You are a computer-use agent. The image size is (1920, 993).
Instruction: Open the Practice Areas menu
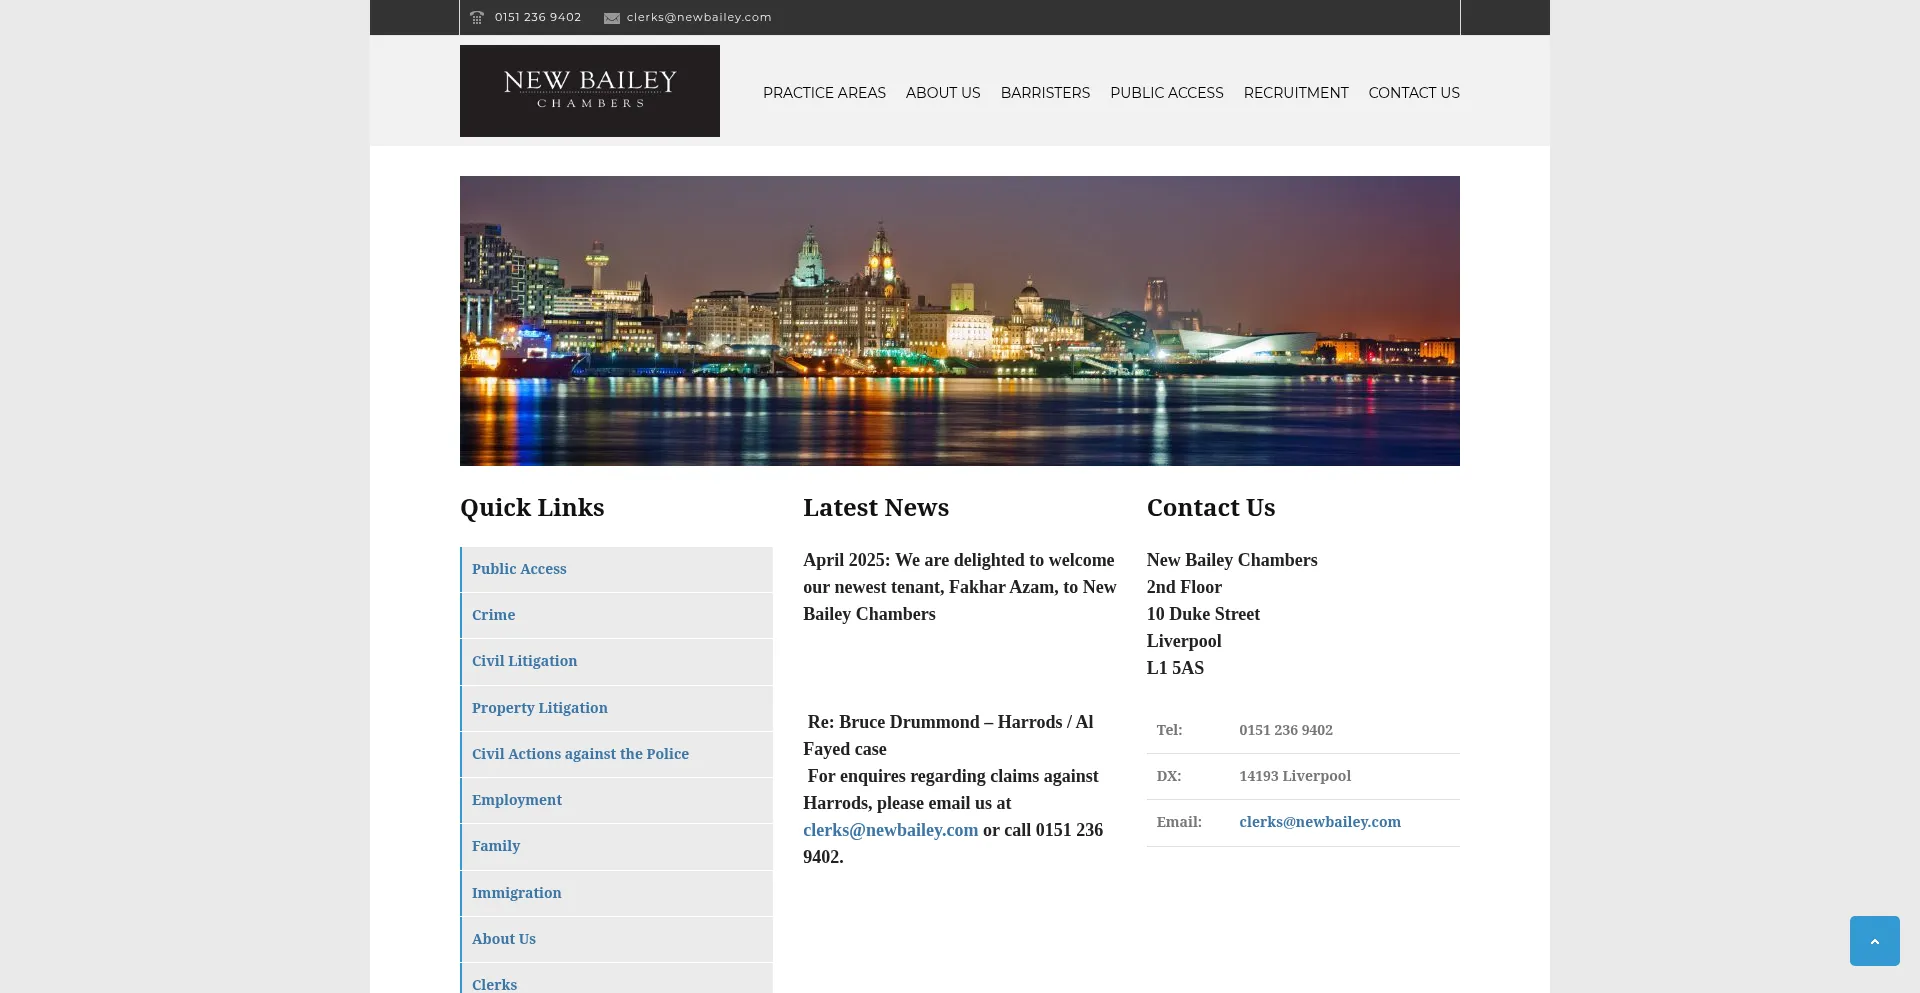coord(824,93)
